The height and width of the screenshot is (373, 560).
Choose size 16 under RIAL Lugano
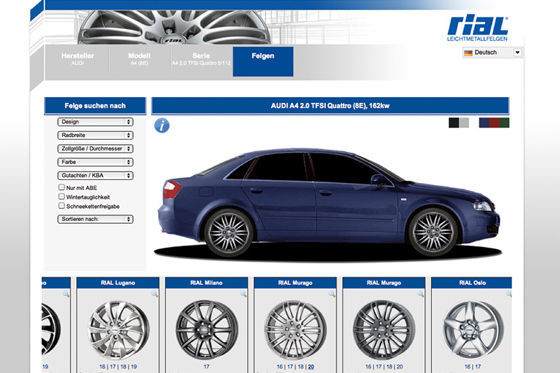(102, 367)
